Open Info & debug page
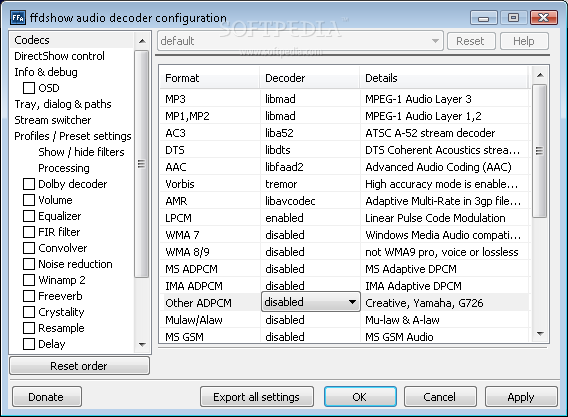Screen dimensions: 568x417 point(46,72)
